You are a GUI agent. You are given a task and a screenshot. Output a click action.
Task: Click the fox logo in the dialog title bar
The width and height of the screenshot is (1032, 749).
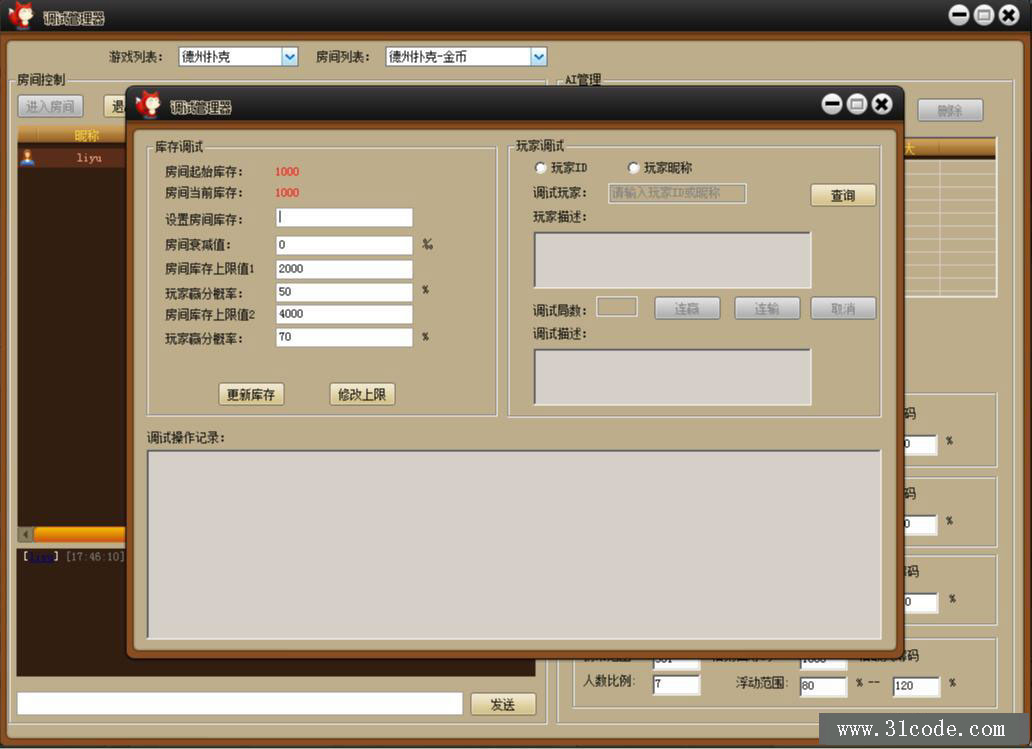click(x=148, y=105)
